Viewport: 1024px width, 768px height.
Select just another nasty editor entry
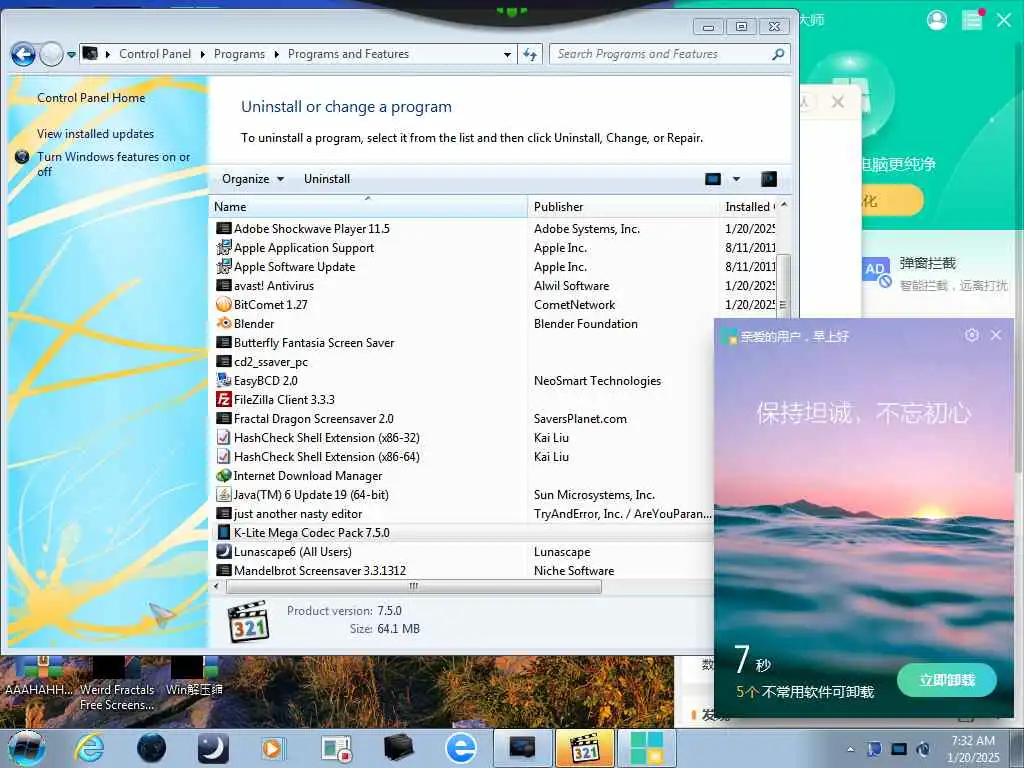coord(298,514)
